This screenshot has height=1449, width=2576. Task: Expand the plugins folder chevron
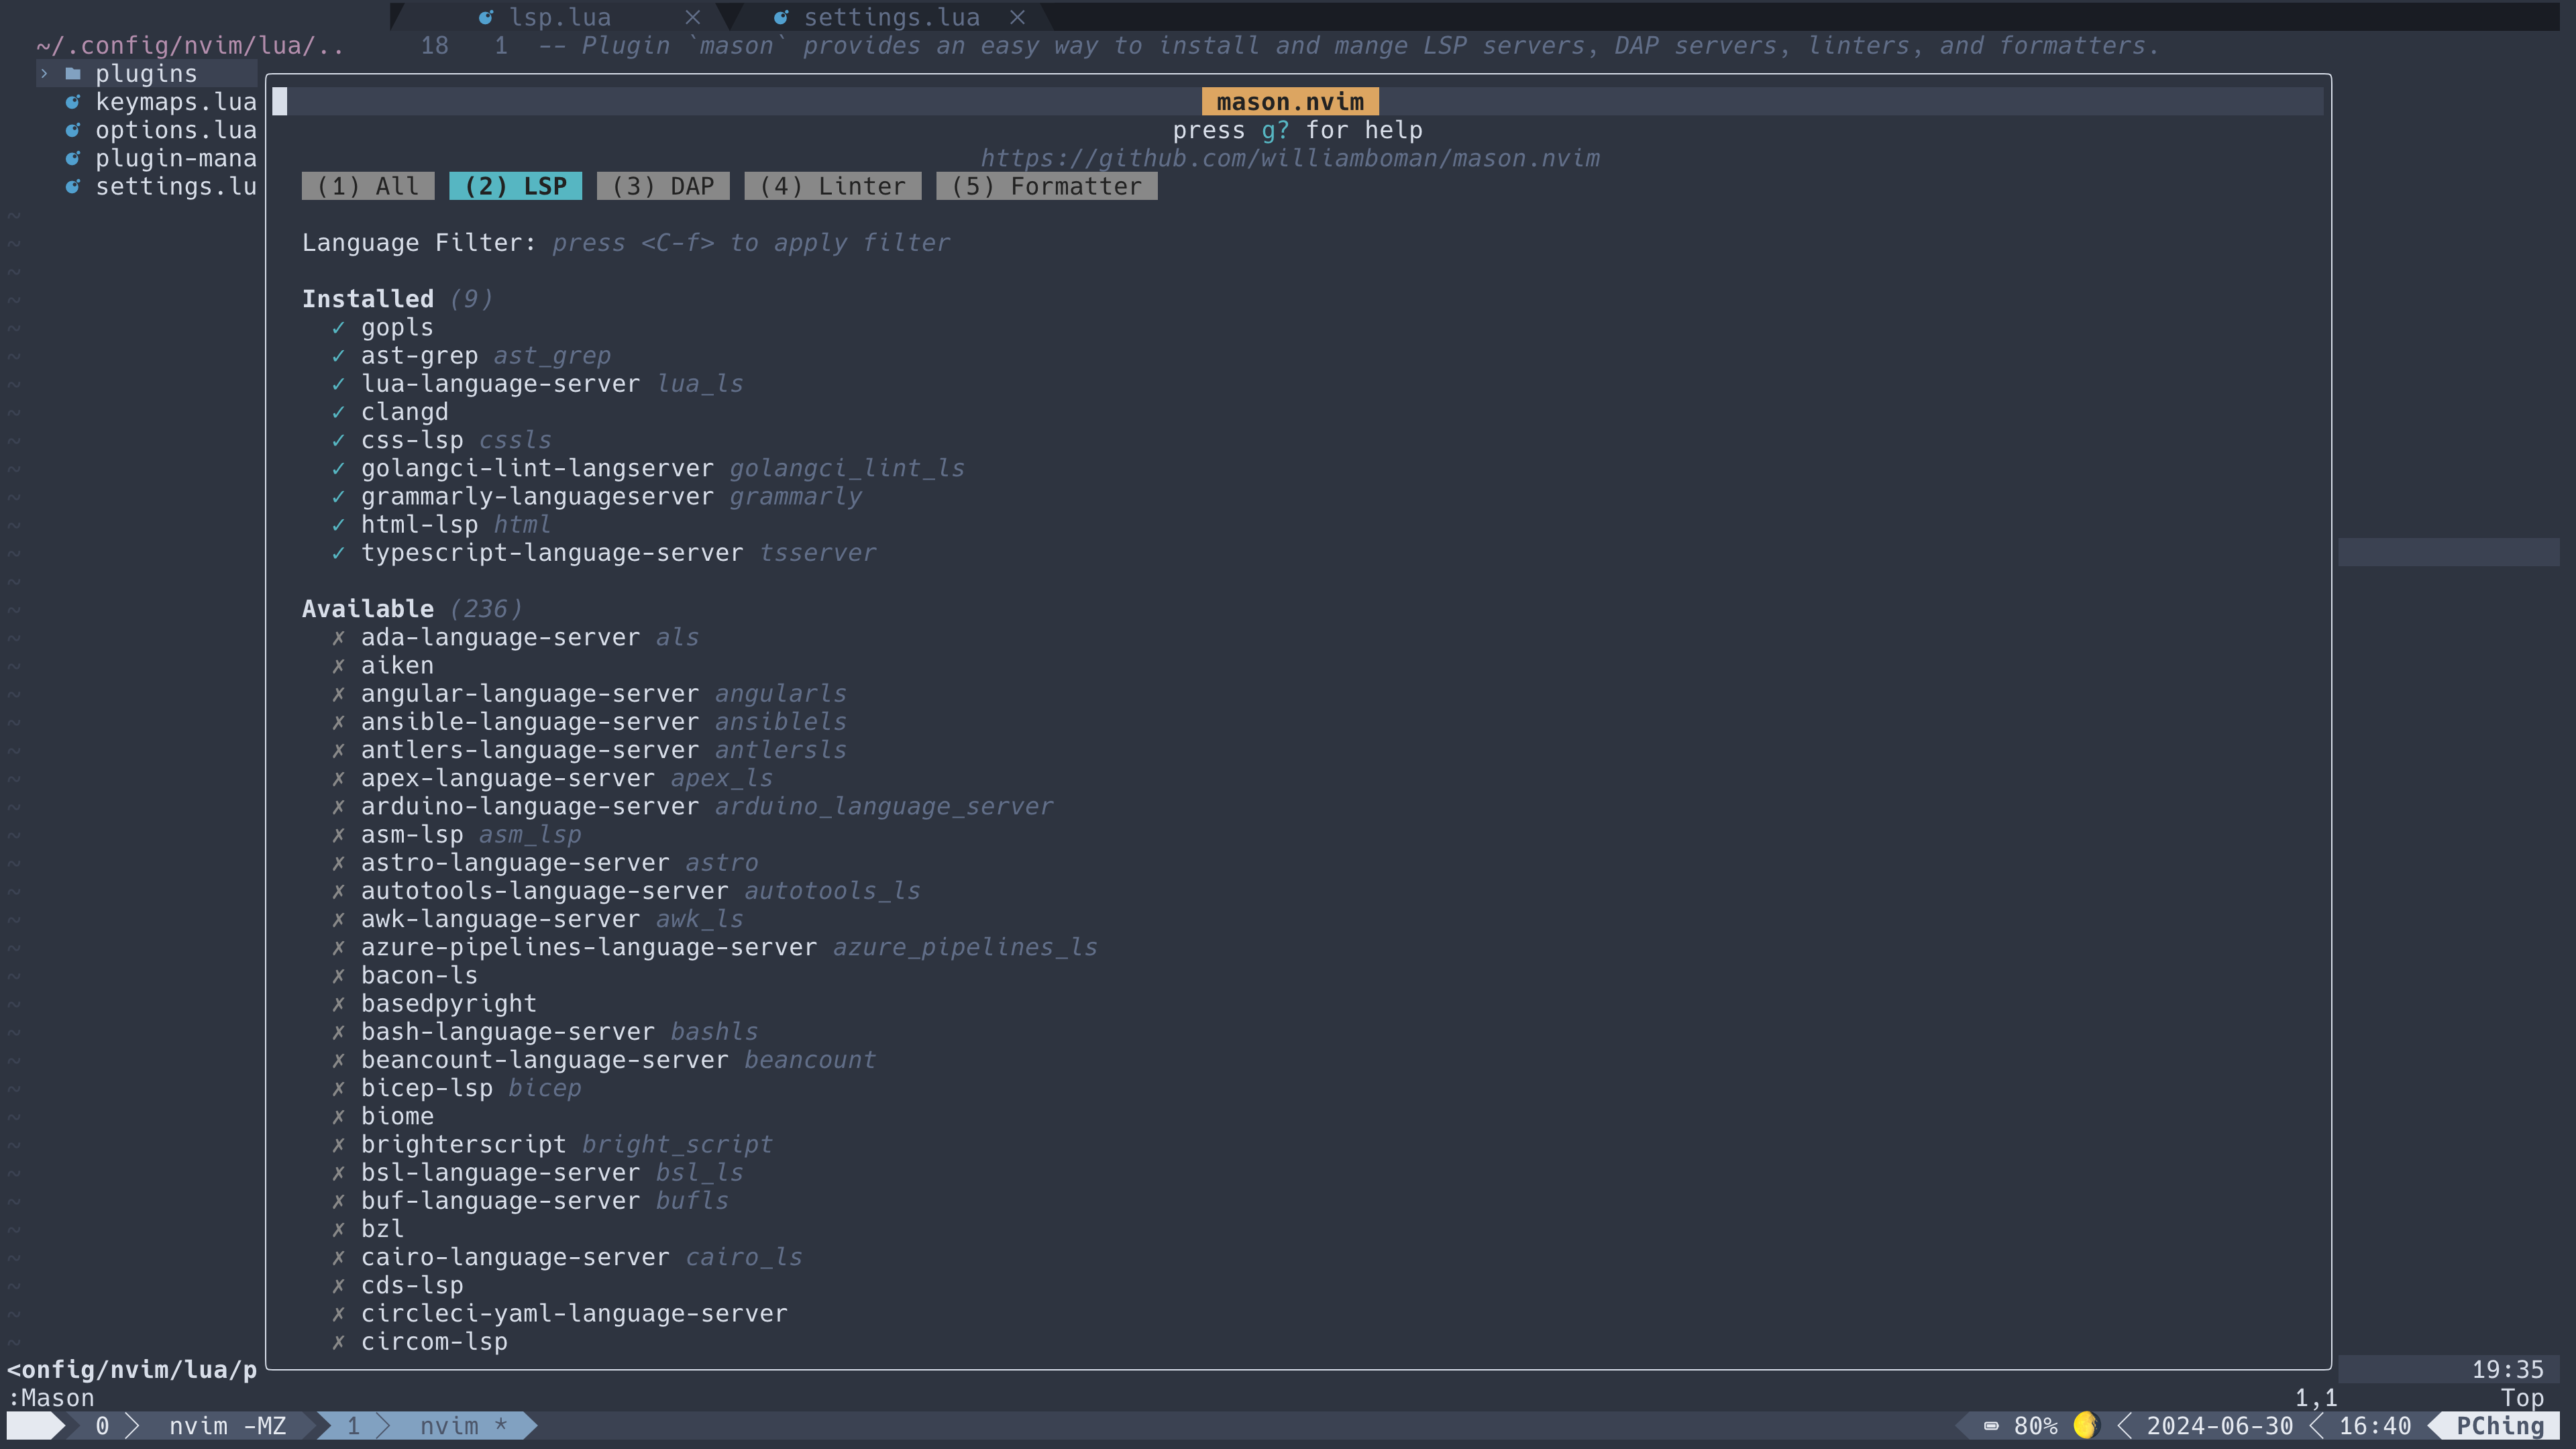(44, 74)
